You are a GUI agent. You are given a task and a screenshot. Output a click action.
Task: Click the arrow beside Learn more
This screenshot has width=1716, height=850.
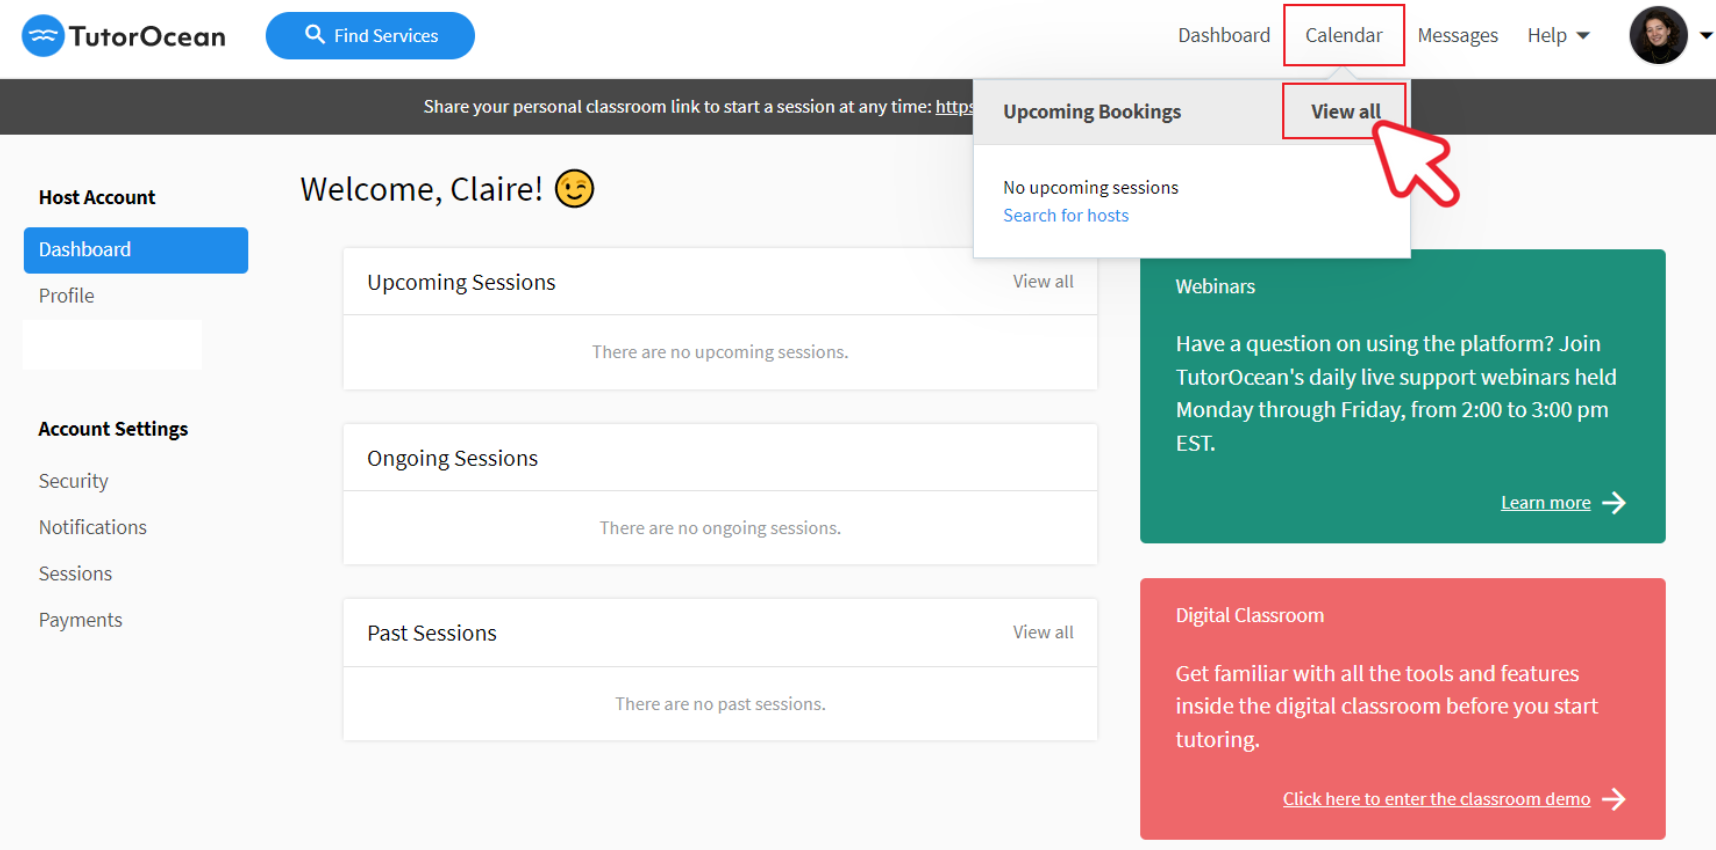(x=1613, y=502)
